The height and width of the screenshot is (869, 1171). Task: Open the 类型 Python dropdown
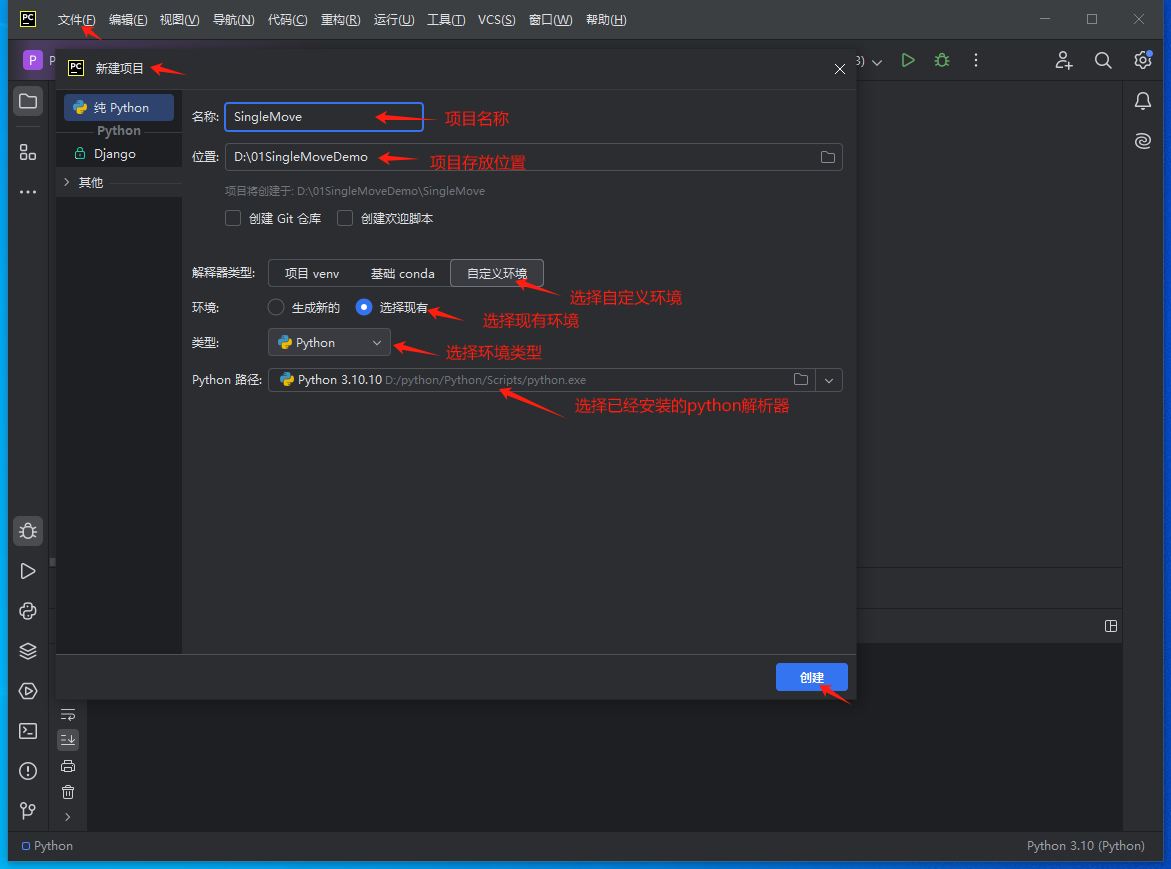coord(329,343)
